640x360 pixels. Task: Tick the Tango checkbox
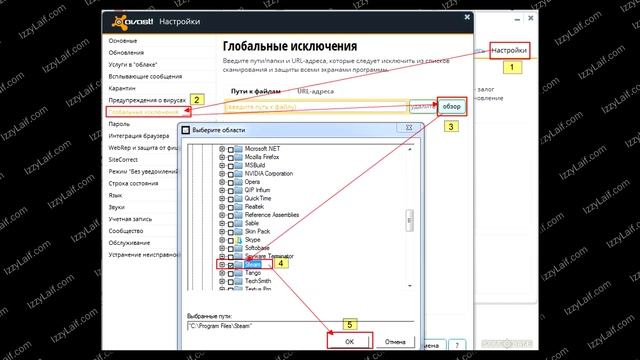(x=231, y=273)
